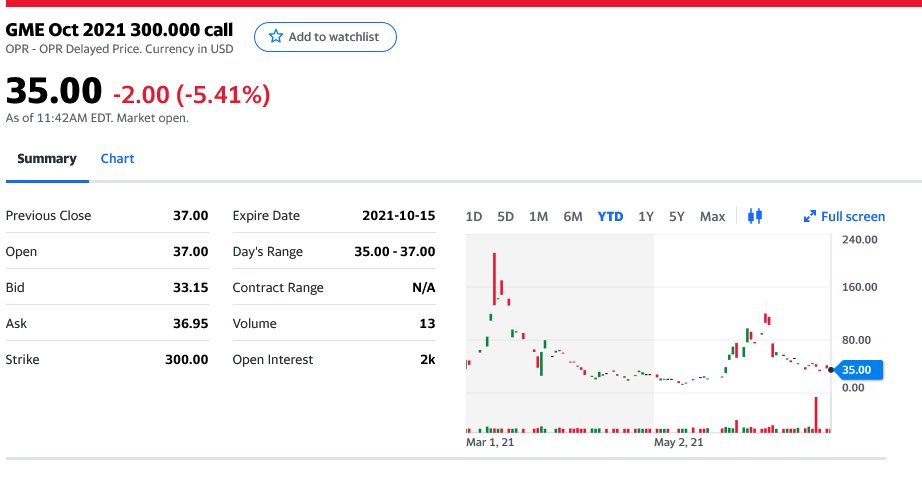
Task: Click the Expire Date label
Action: pos(266,216)
